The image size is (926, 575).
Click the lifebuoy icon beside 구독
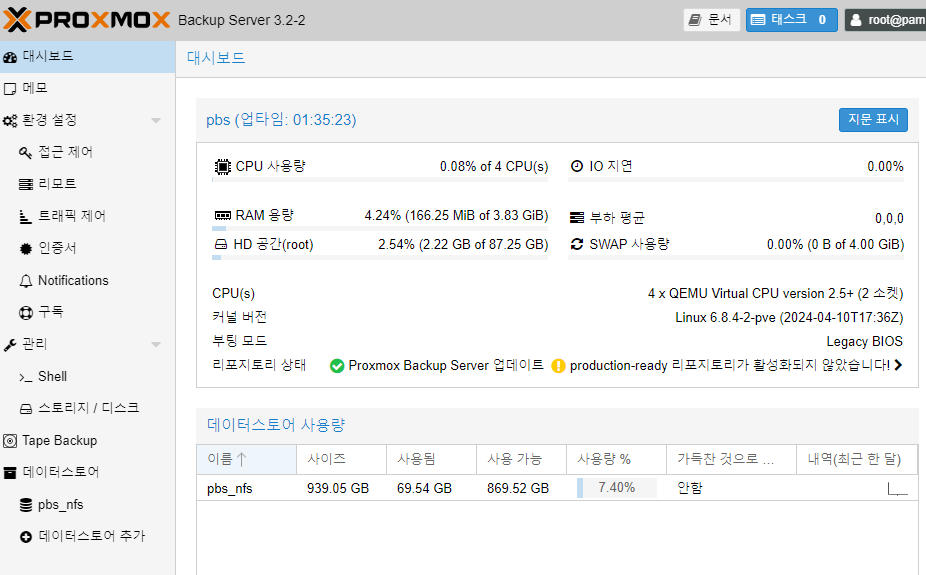click(x=25, y=313)
